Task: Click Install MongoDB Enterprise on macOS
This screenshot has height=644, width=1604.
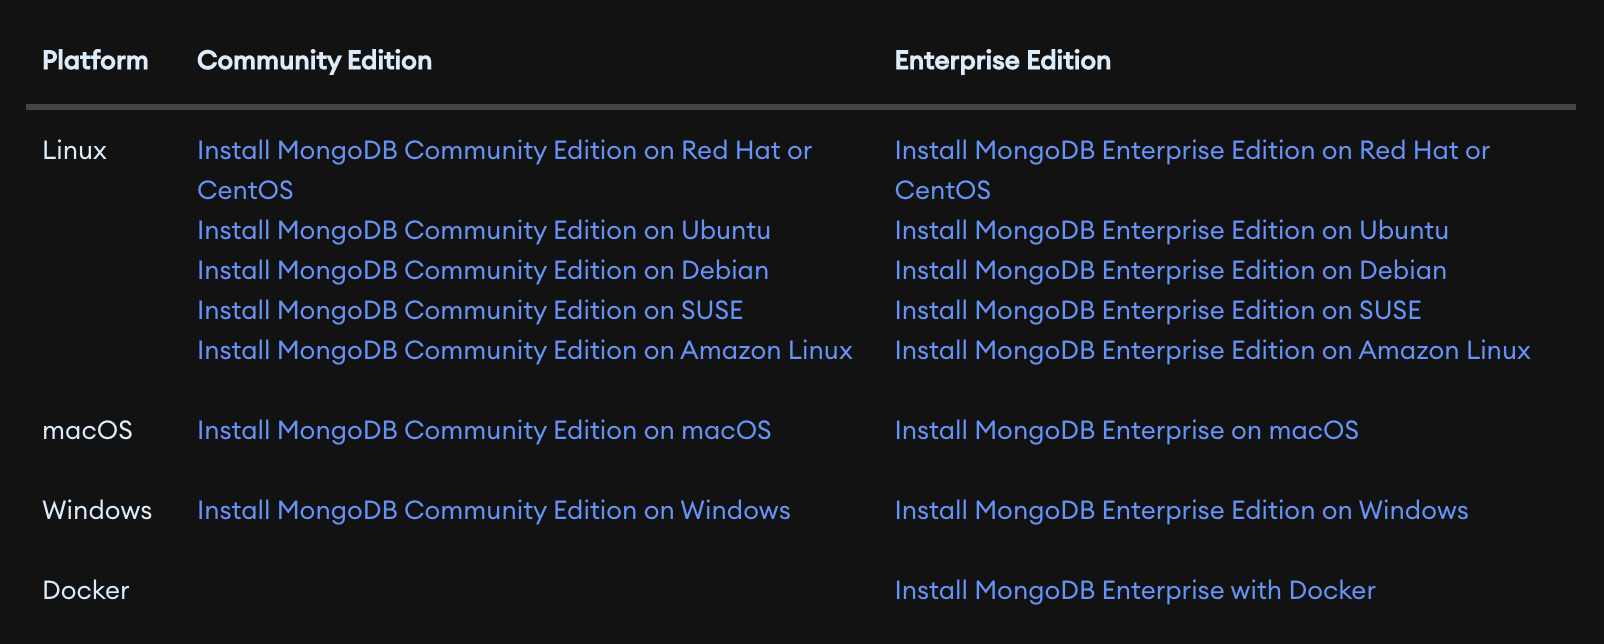Action: (1126, 431)
